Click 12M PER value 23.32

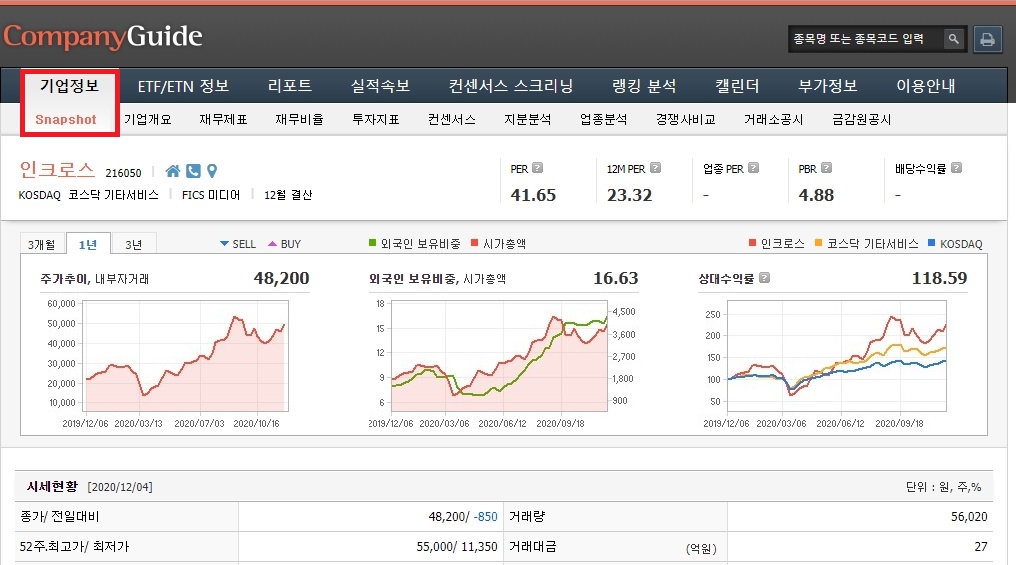click(x=630, y=195)
